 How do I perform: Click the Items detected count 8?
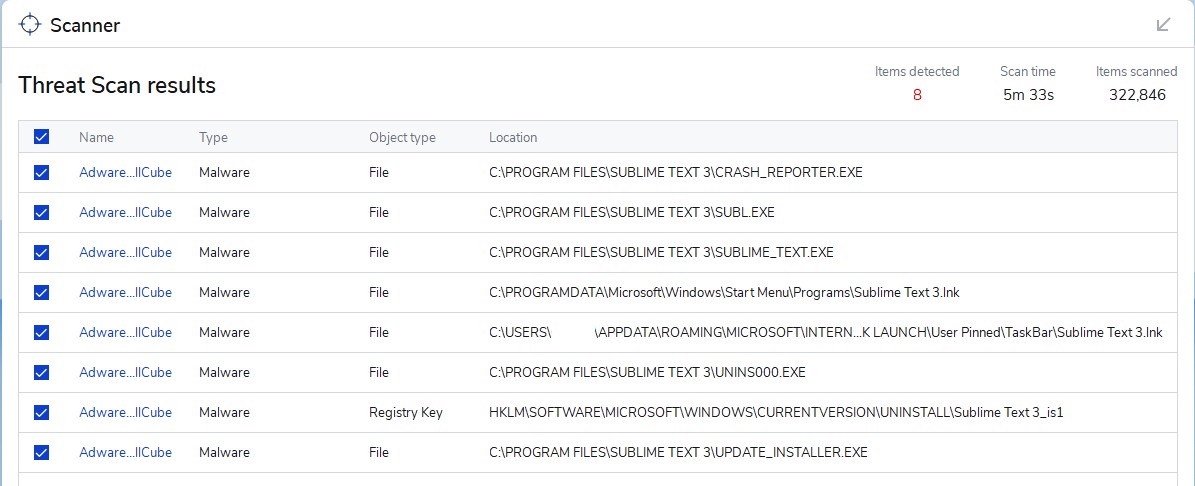(x=917, y=95)
